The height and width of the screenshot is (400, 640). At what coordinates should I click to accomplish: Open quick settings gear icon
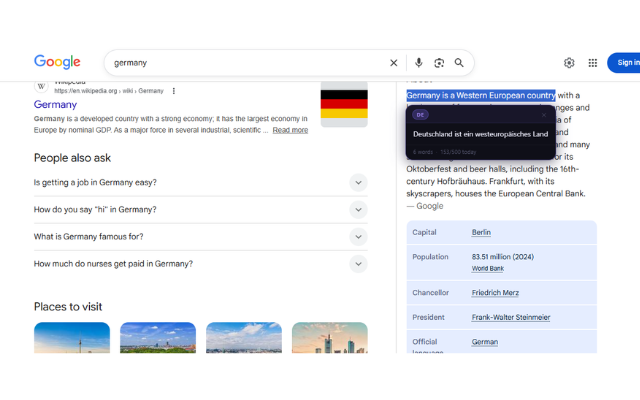click(x=569, y=63)
